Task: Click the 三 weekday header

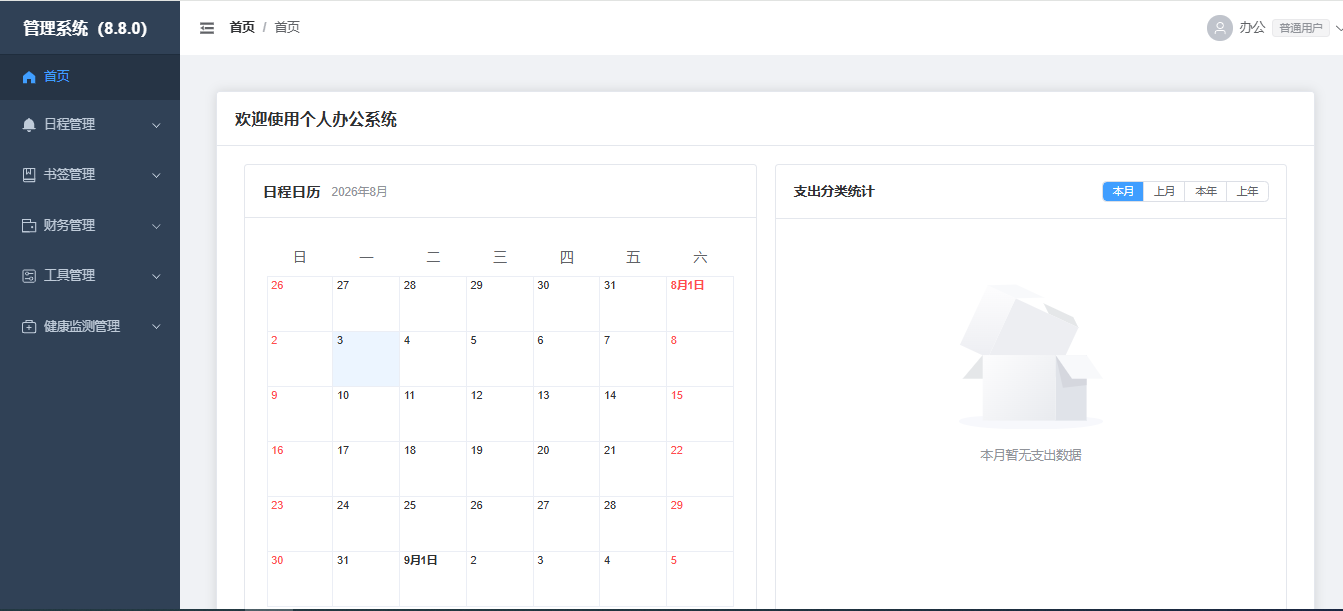Action: [500, 258]
